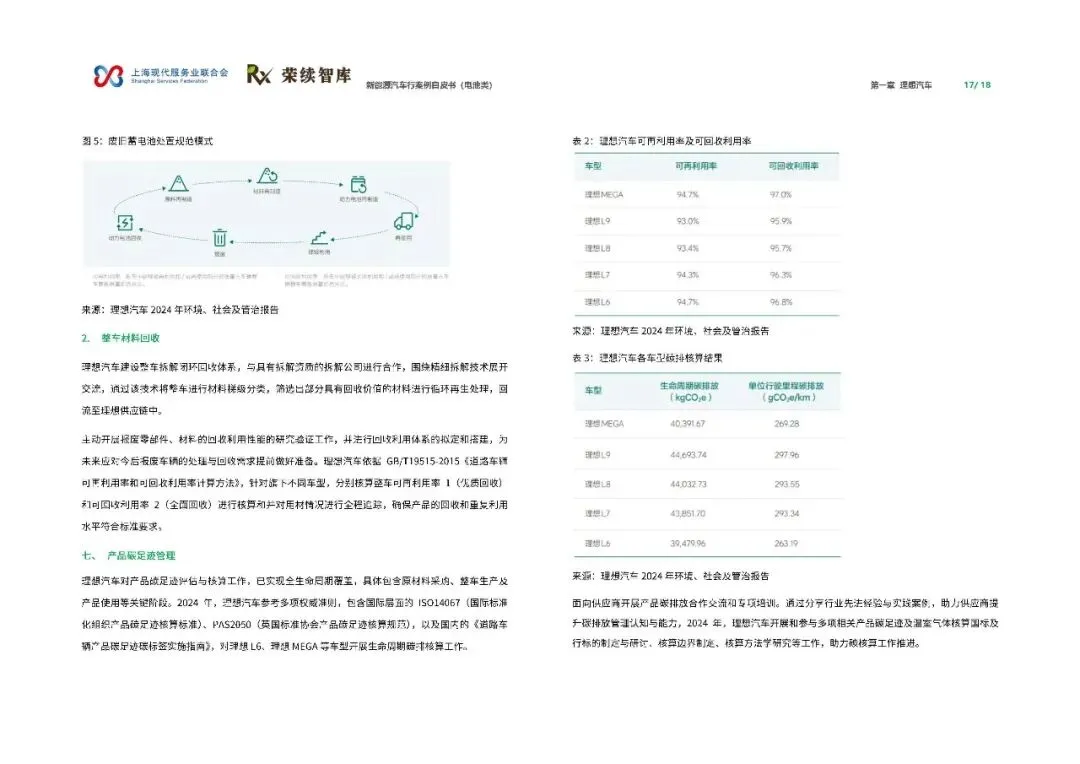This screenshot has height=764, width=1080.
Task: Click the green Rx logo mark
Action: click(259, 74)
